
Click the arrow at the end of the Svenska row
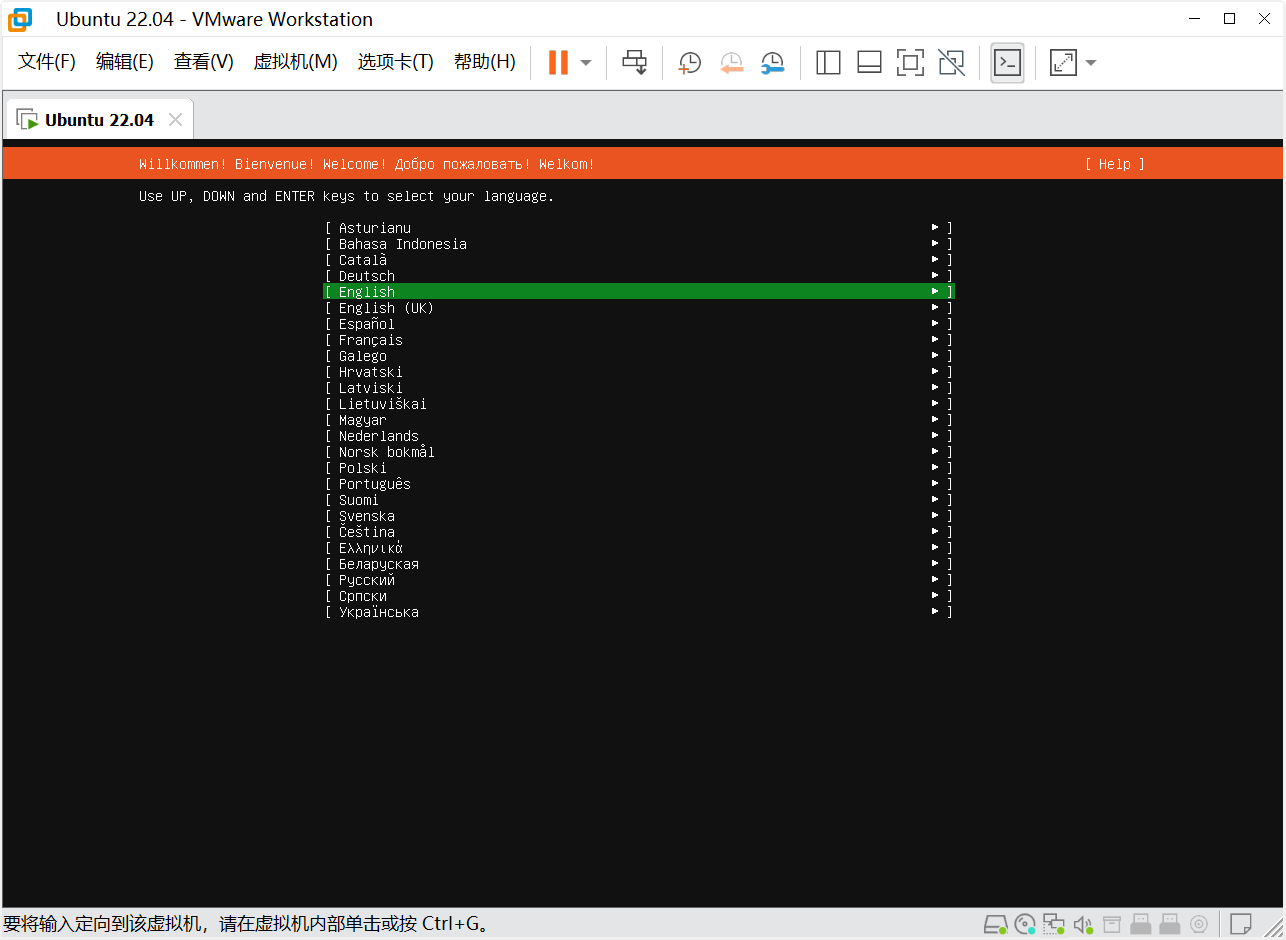point(935,516)
